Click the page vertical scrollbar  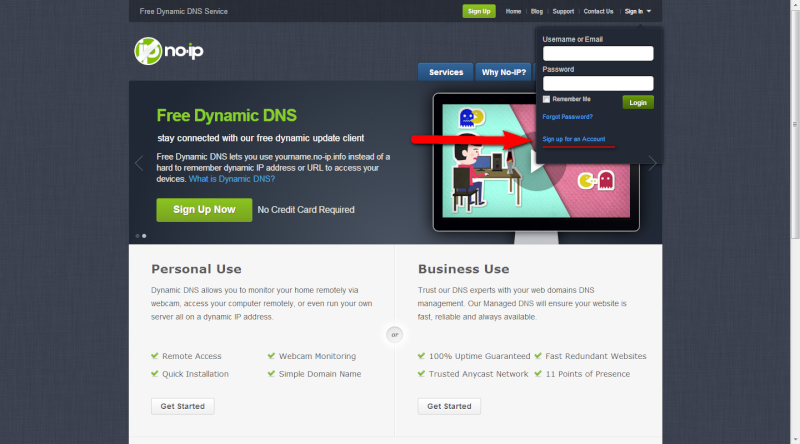pos(795,122)
